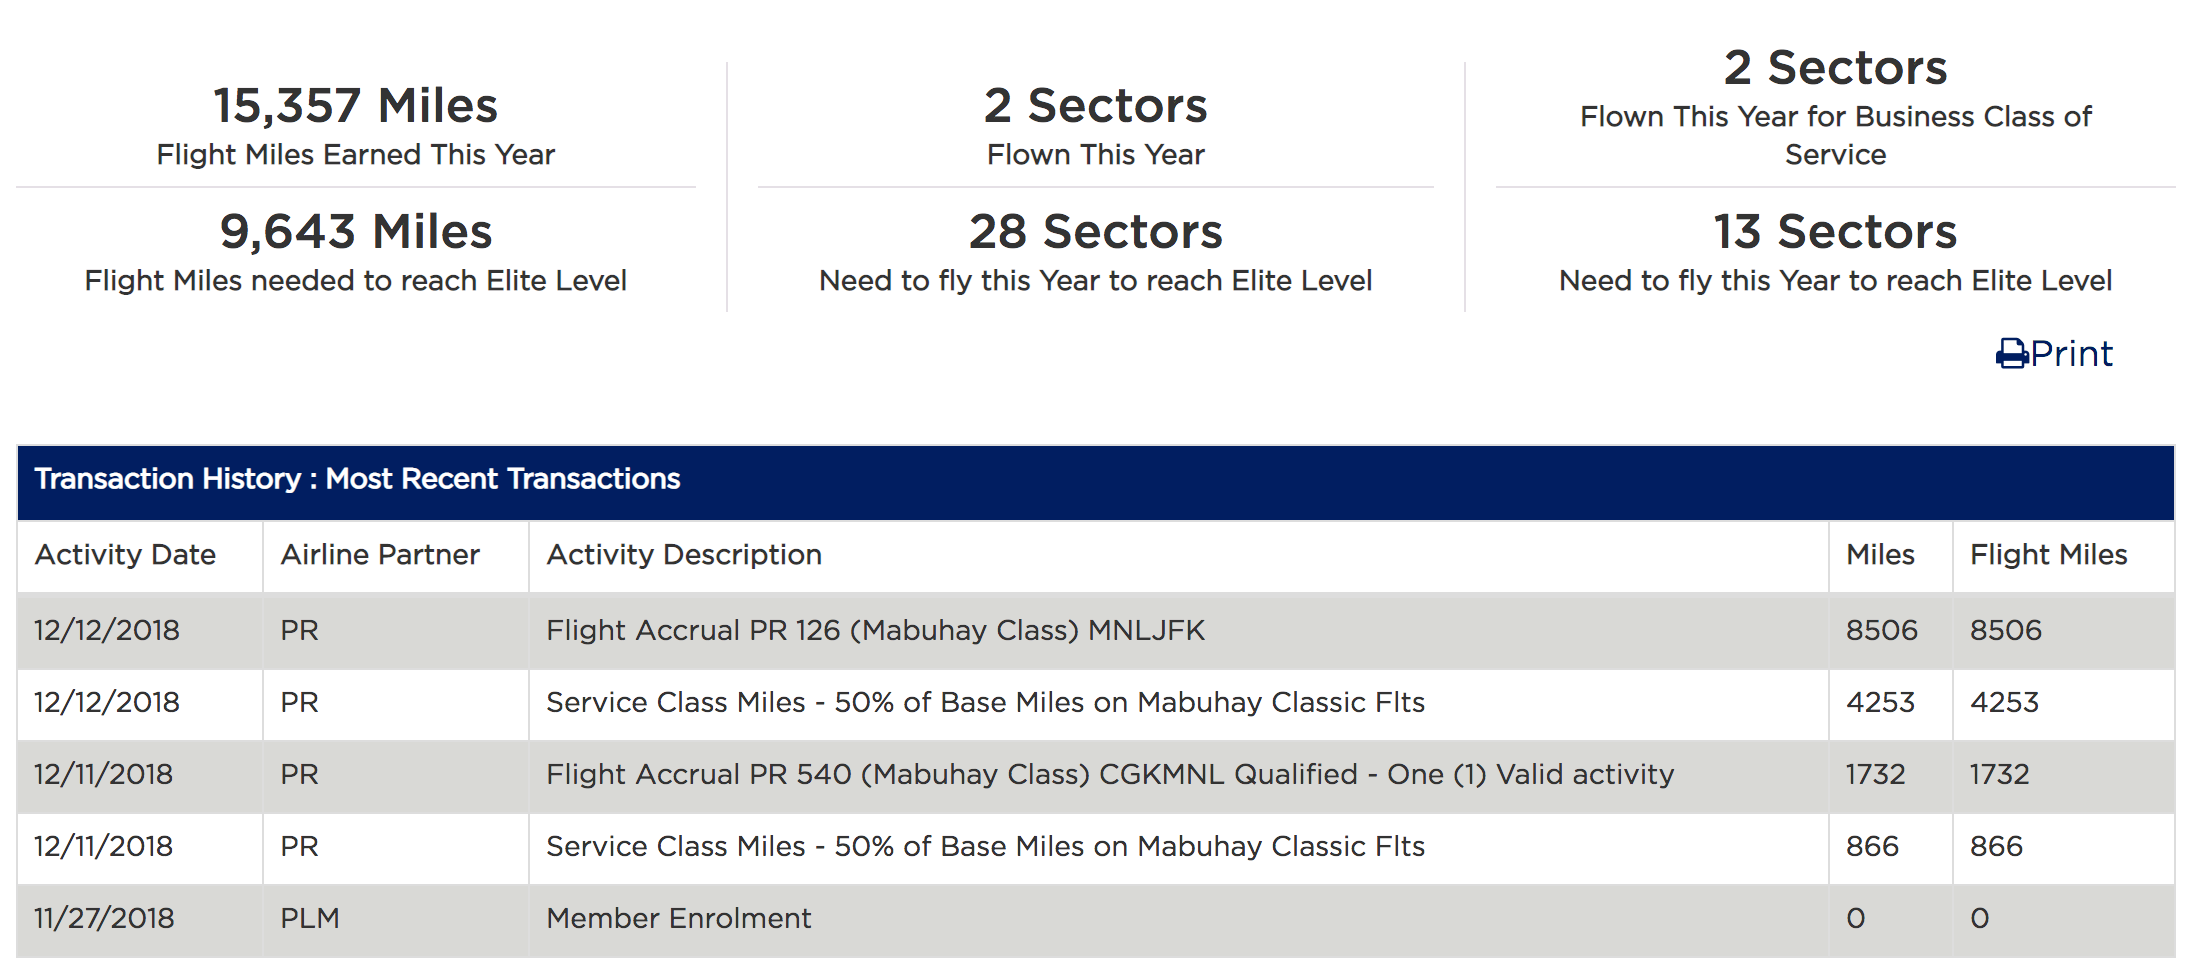2194x974 pixels.
Task: Select the PR 126 MNLJFK flight accrual row
Action: point(875,630)
